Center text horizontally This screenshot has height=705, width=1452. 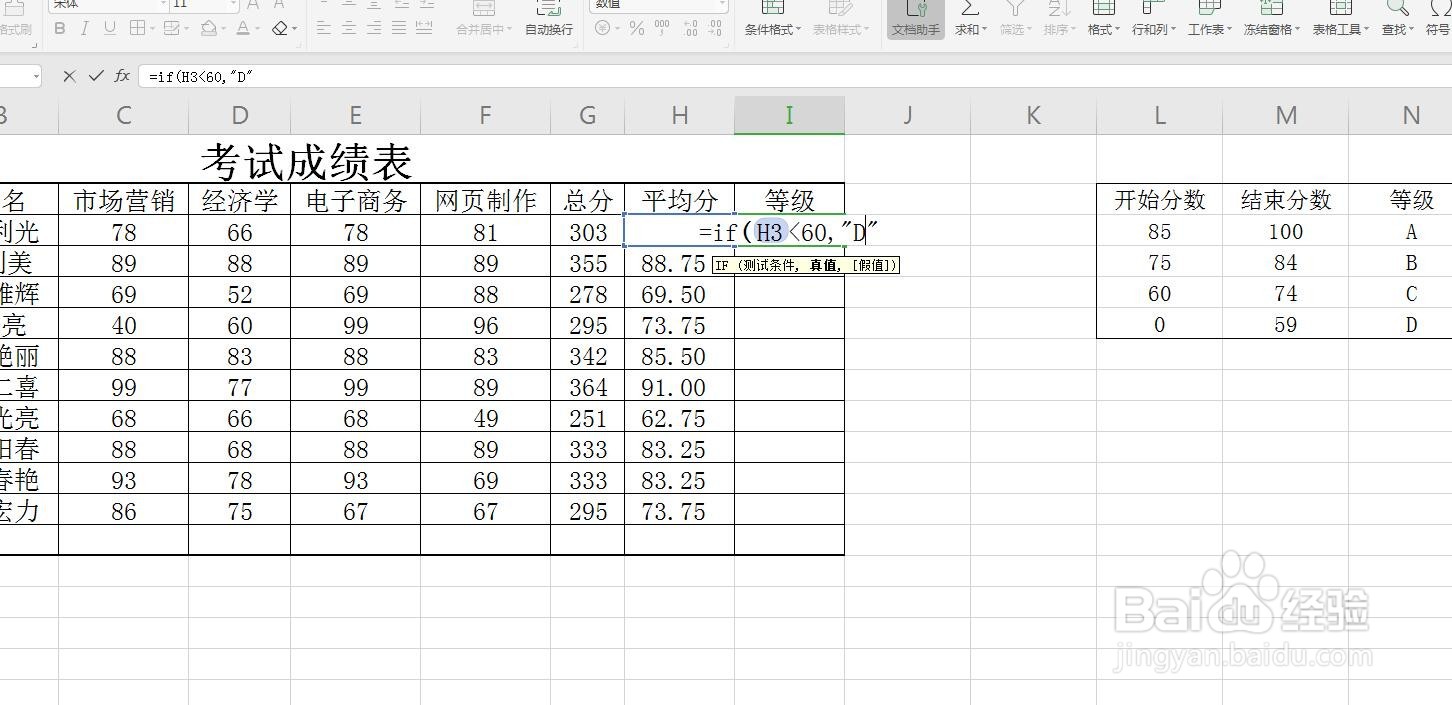348,29
